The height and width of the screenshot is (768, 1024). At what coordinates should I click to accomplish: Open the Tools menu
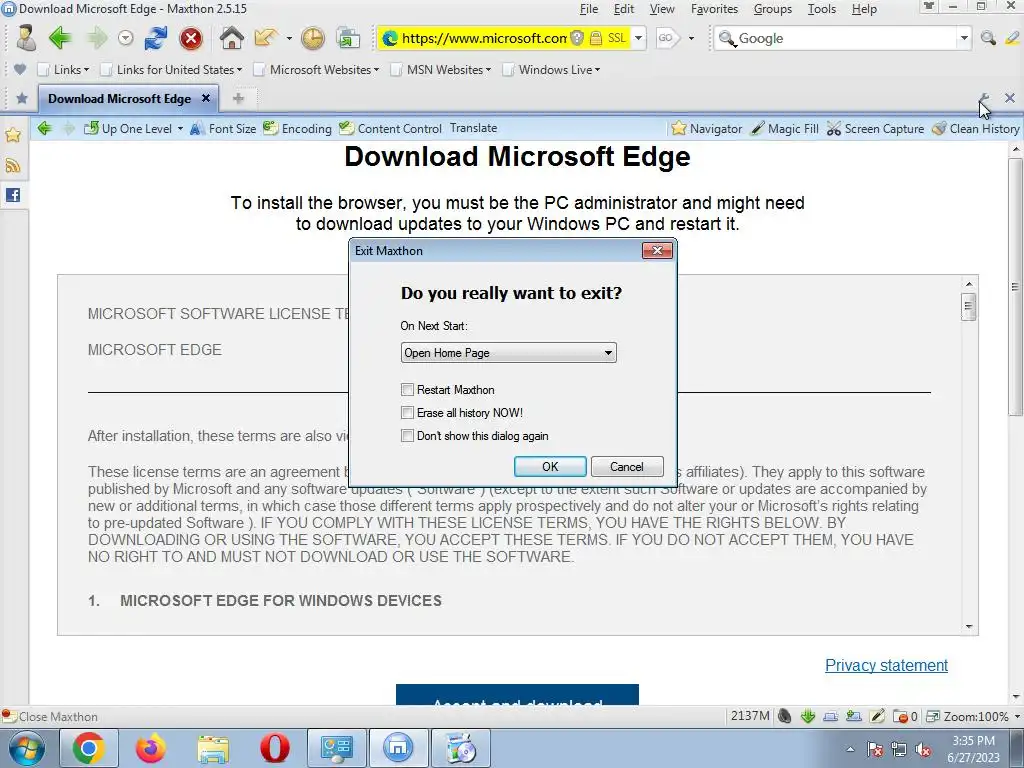[822, 9]
